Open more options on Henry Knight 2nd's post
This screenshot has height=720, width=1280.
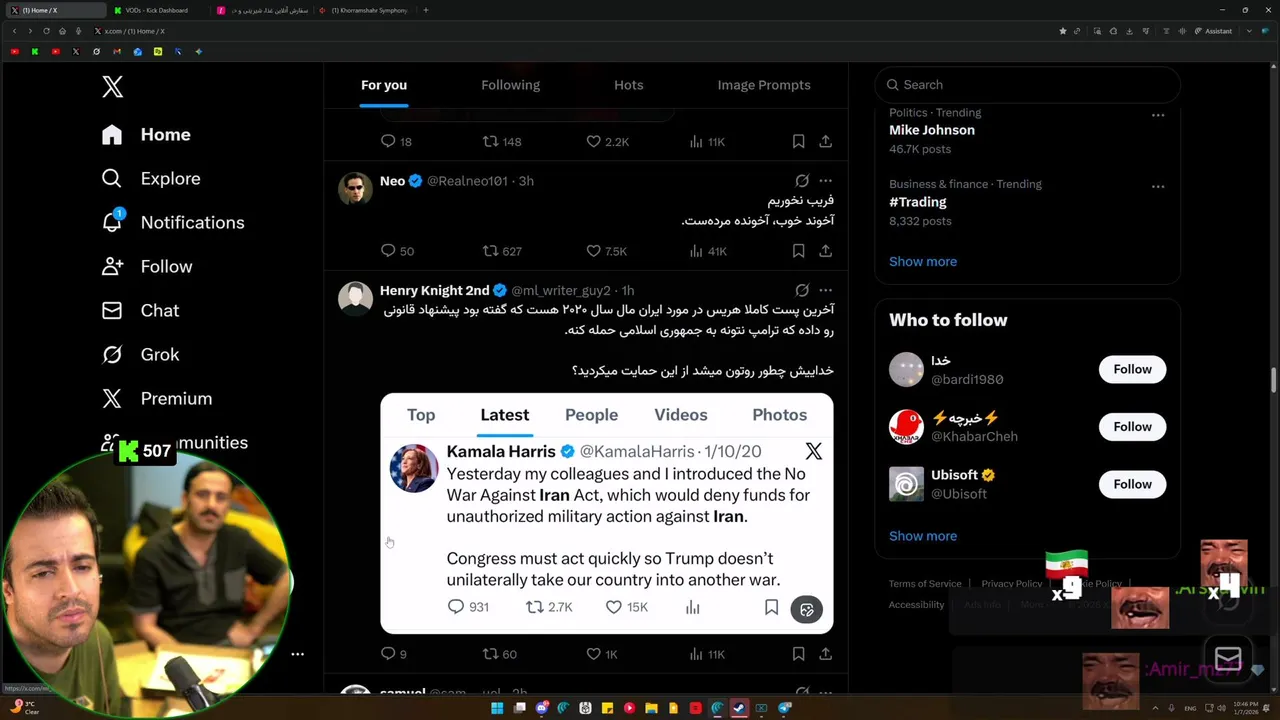[826, 290]
